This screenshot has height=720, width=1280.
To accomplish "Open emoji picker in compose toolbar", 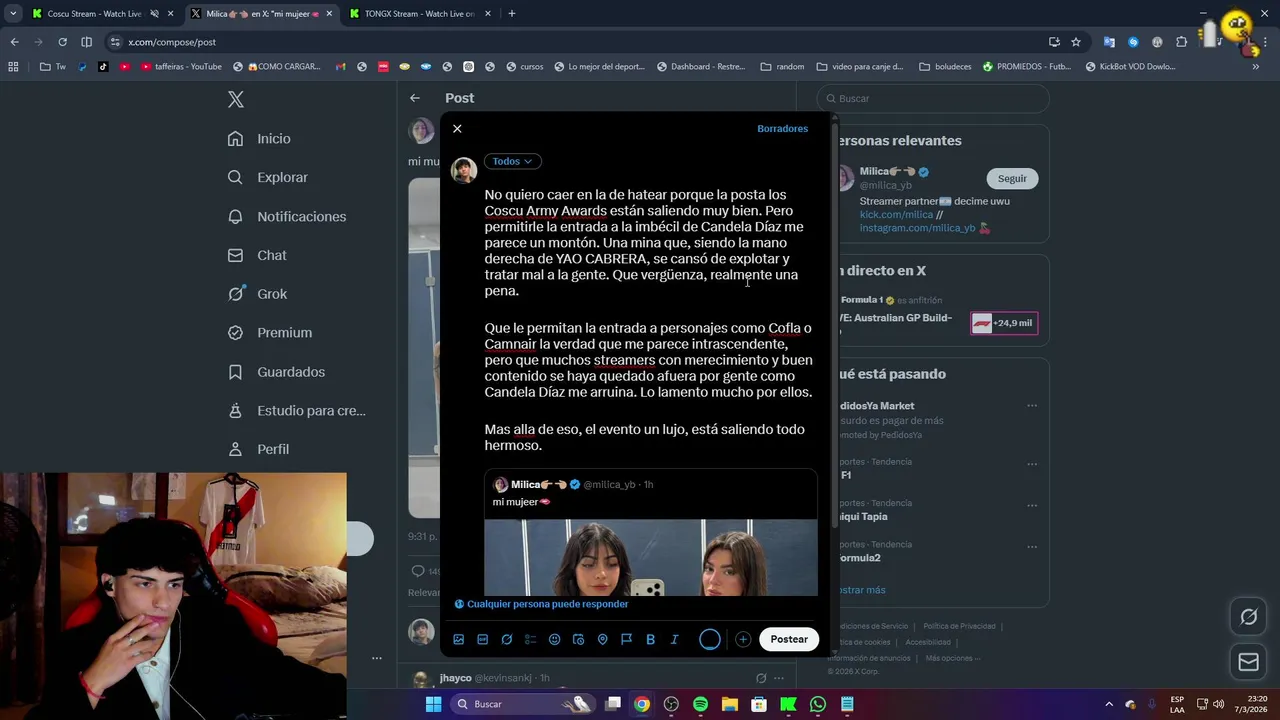I will tap(555, 639).
